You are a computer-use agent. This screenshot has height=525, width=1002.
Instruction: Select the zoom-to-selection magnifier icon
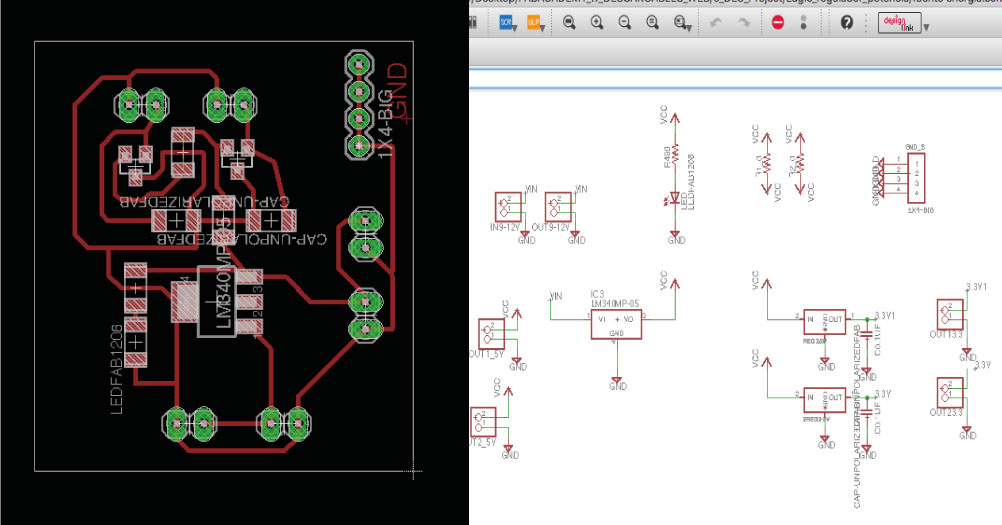click(x=681, y=23)
